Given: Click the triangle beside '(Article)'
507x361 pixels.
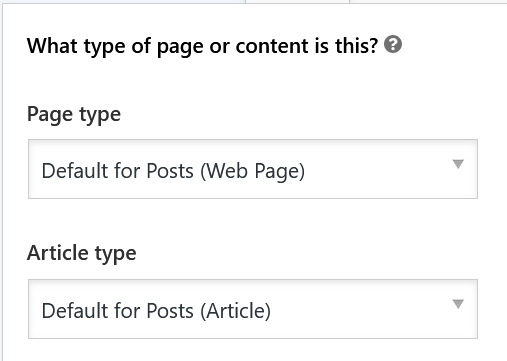Looking at the screenshot, I should 458,304.
